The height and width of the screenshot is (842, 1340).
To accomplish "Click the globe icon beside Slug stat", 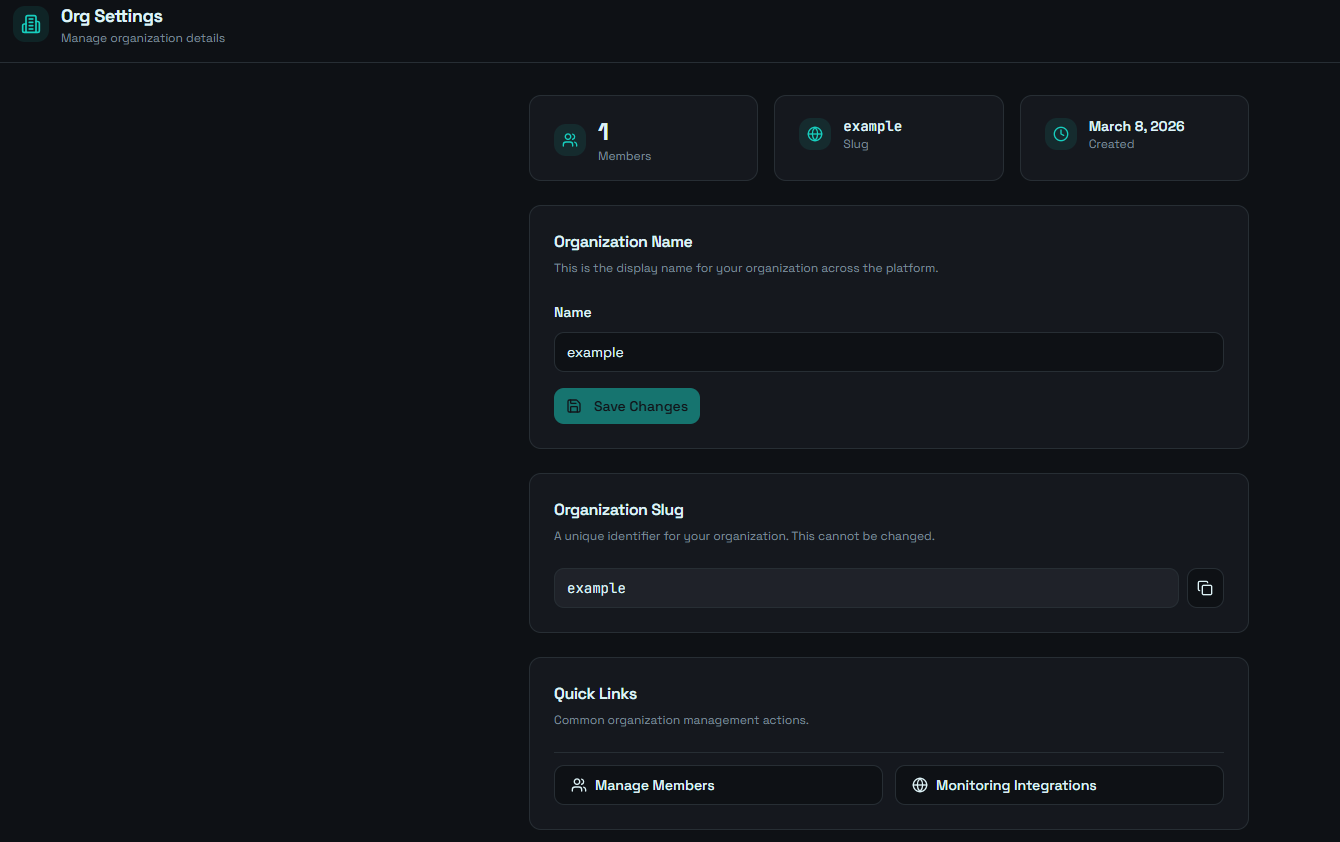I will point(815,134).
